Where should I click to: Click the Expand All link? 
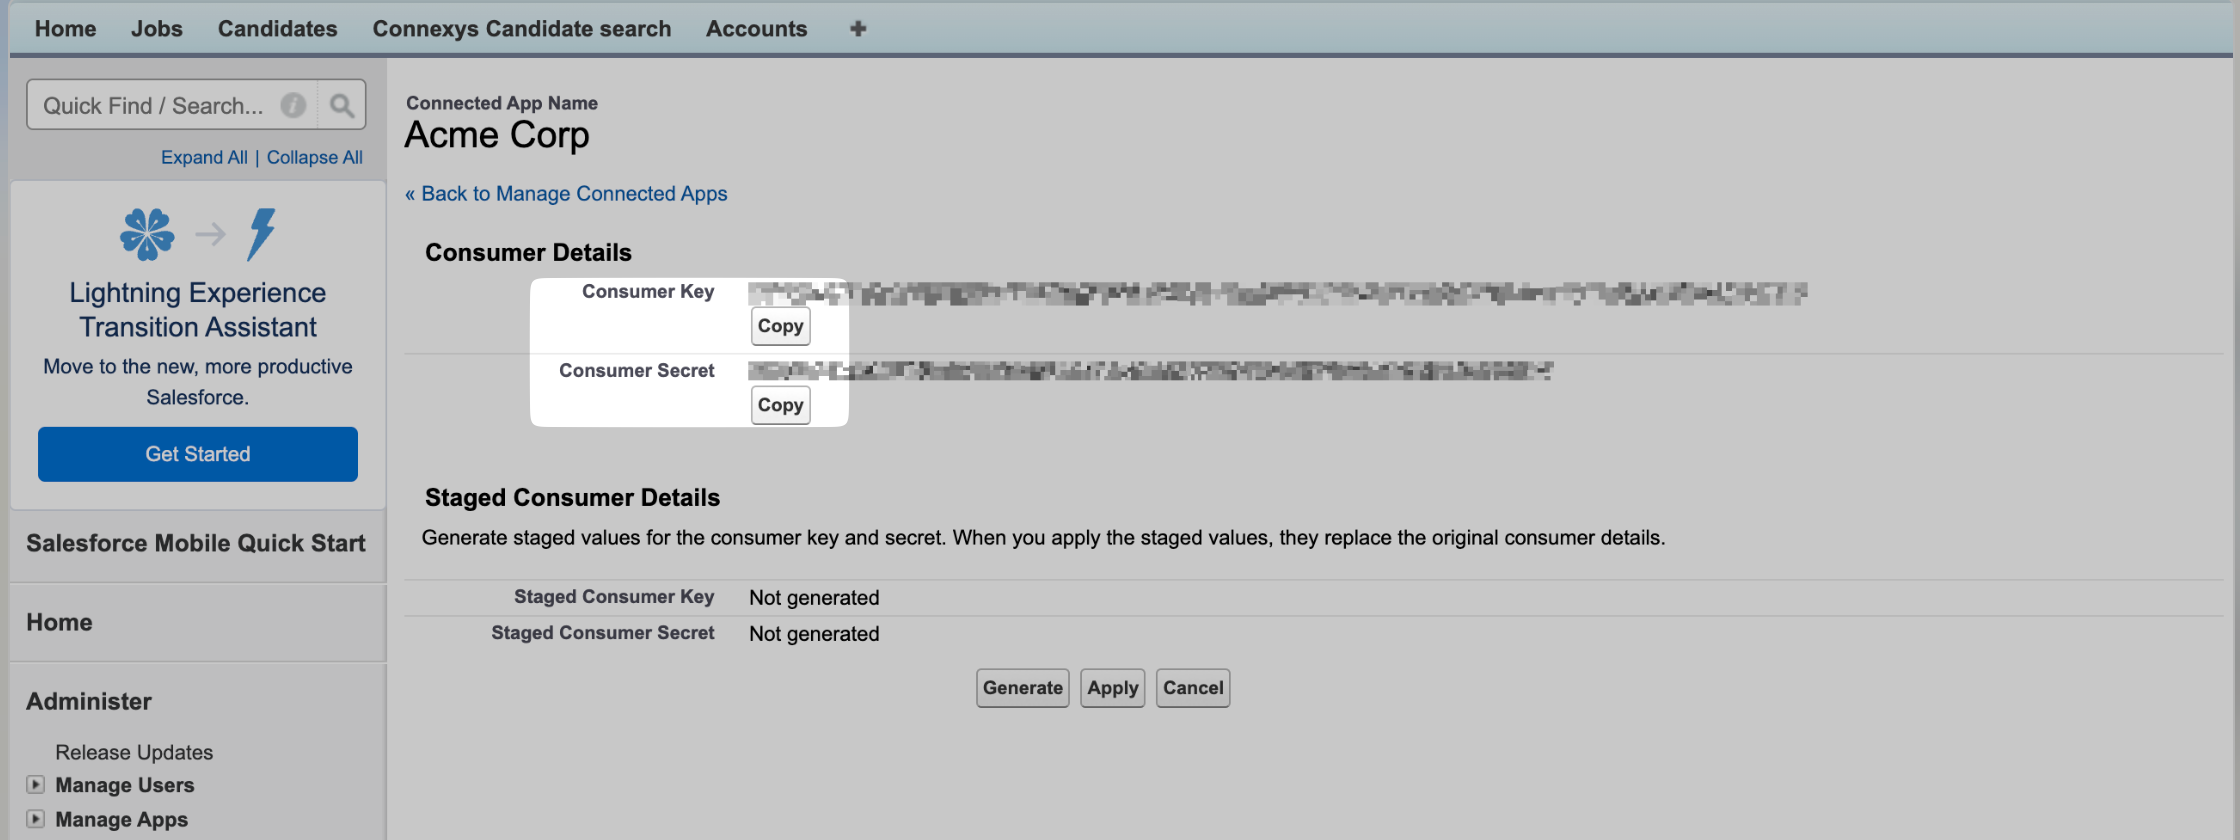coord(204,157)
